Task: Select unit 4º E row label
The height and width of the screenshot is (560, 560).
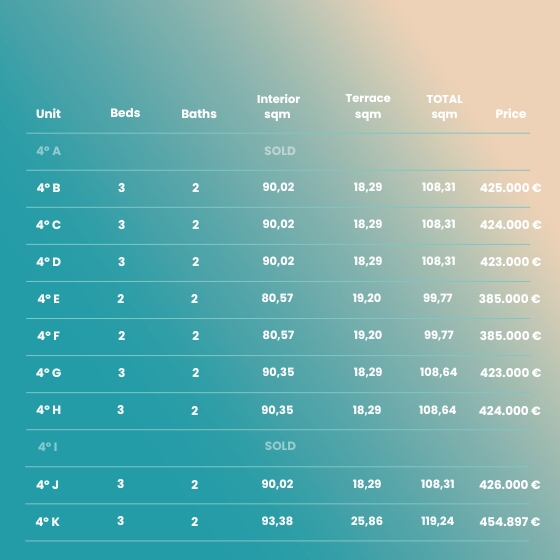Action: click(48, 299)
